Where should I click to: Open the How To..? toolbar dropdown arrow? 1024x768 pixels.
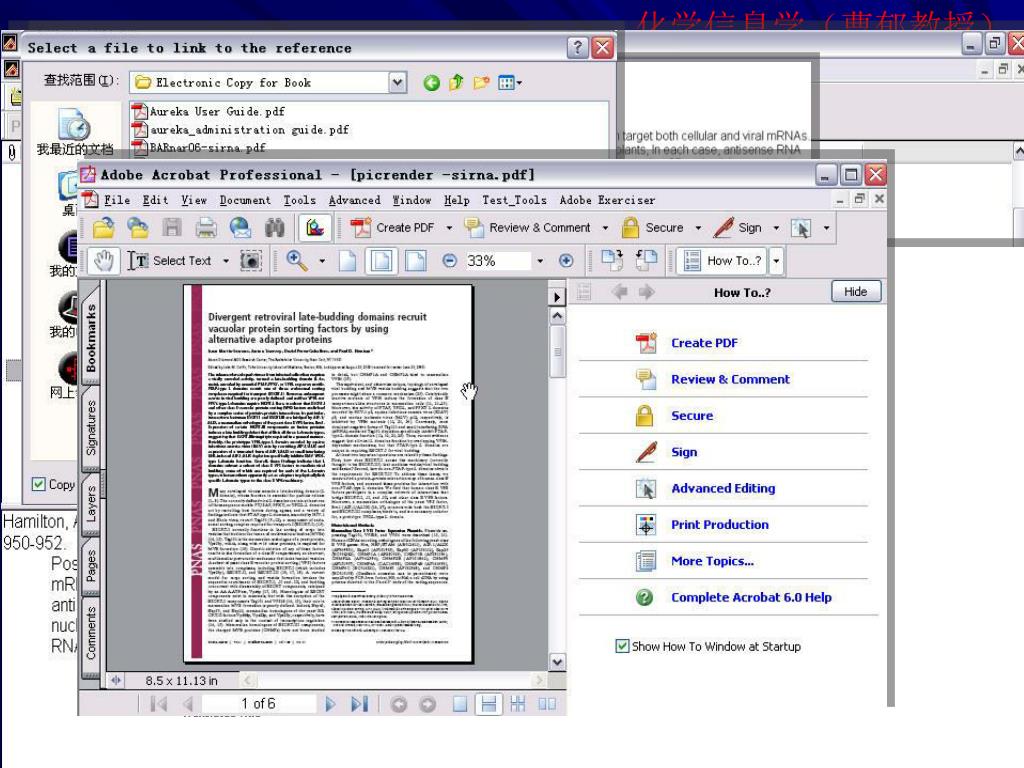(776, 261)
